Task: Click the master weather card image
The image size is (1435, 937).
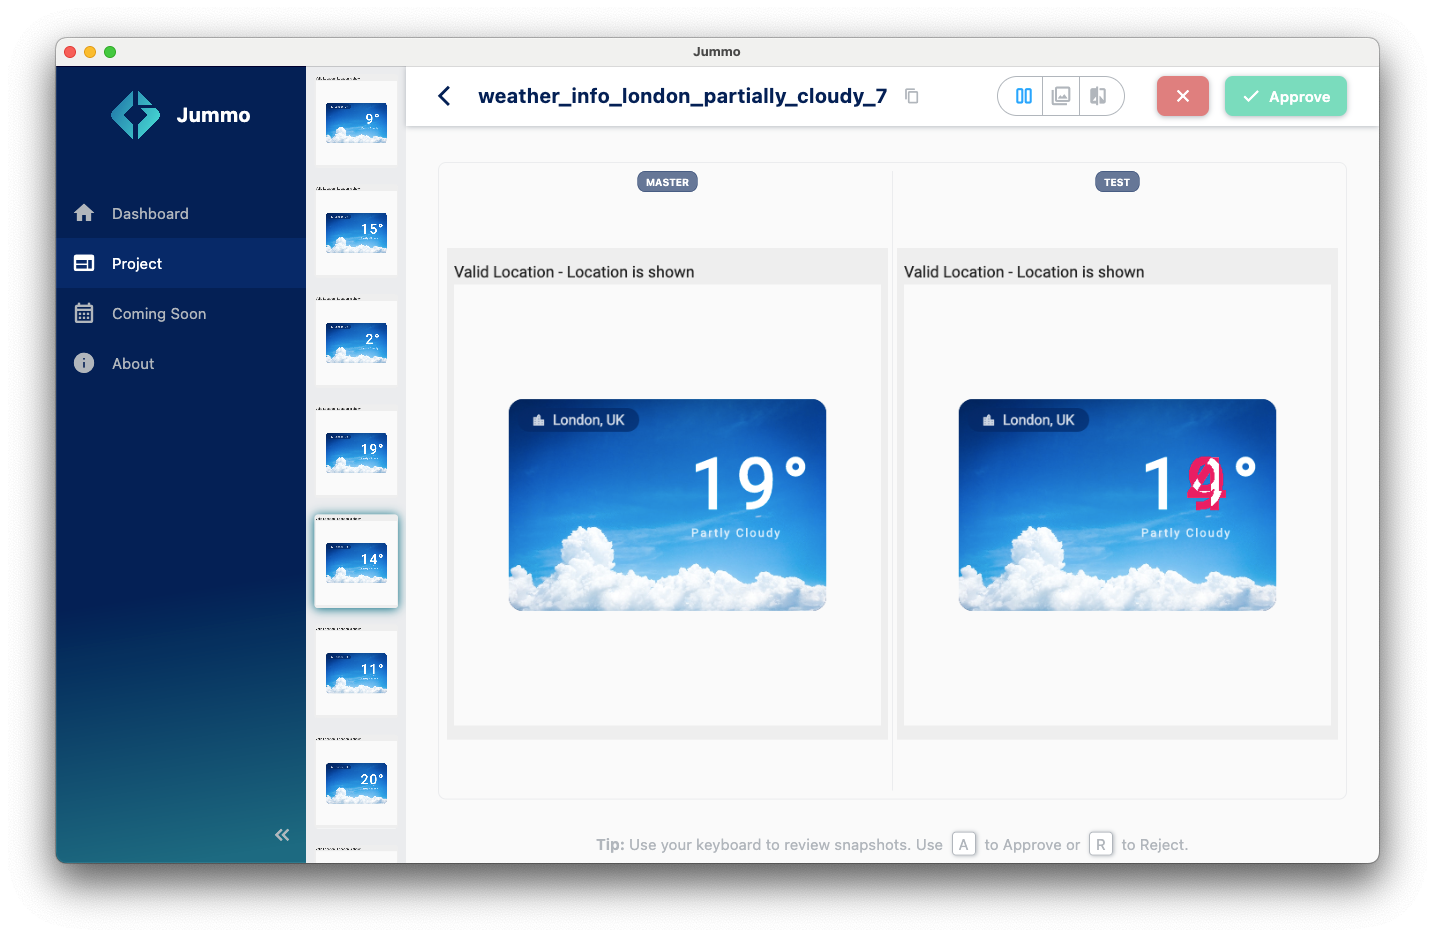Action: click(667, 505)
